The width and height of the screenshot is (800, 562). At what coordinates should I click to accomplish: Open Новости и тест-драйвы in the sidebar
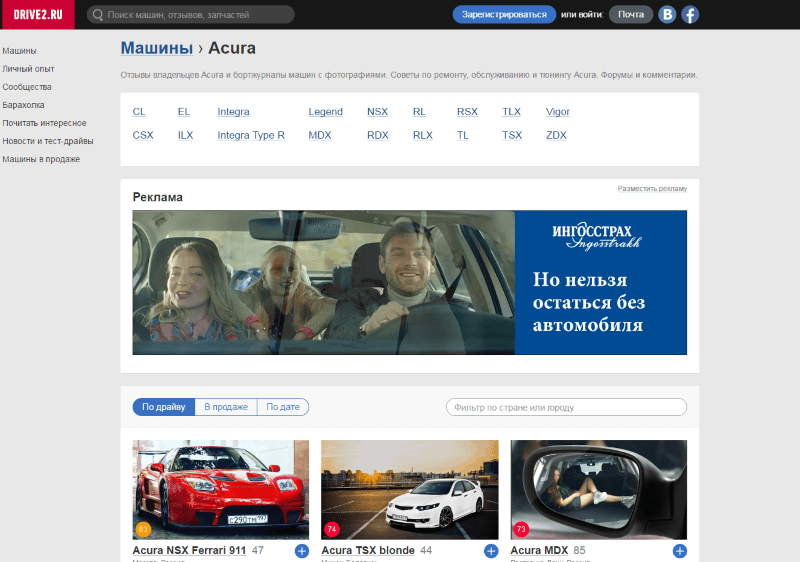pos(47,141)
